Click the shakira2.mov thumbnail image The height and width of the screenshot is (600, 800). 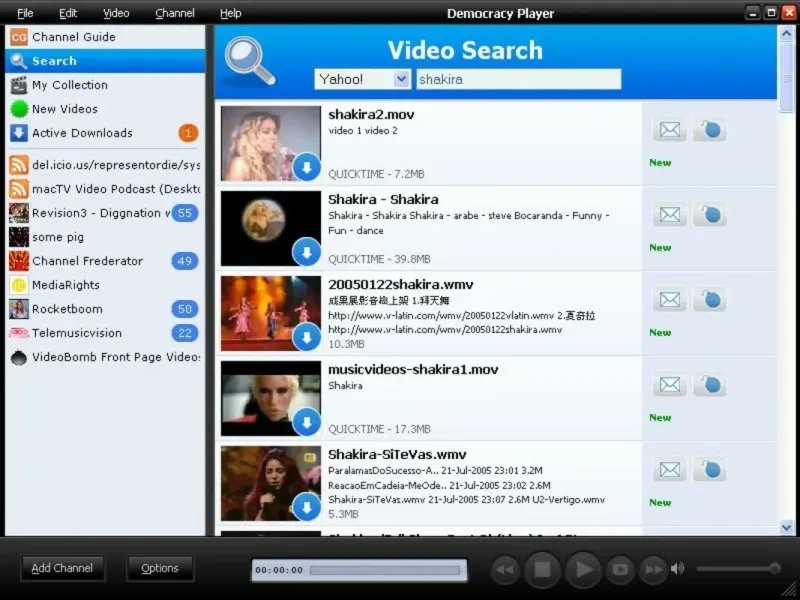click(271, 143)
